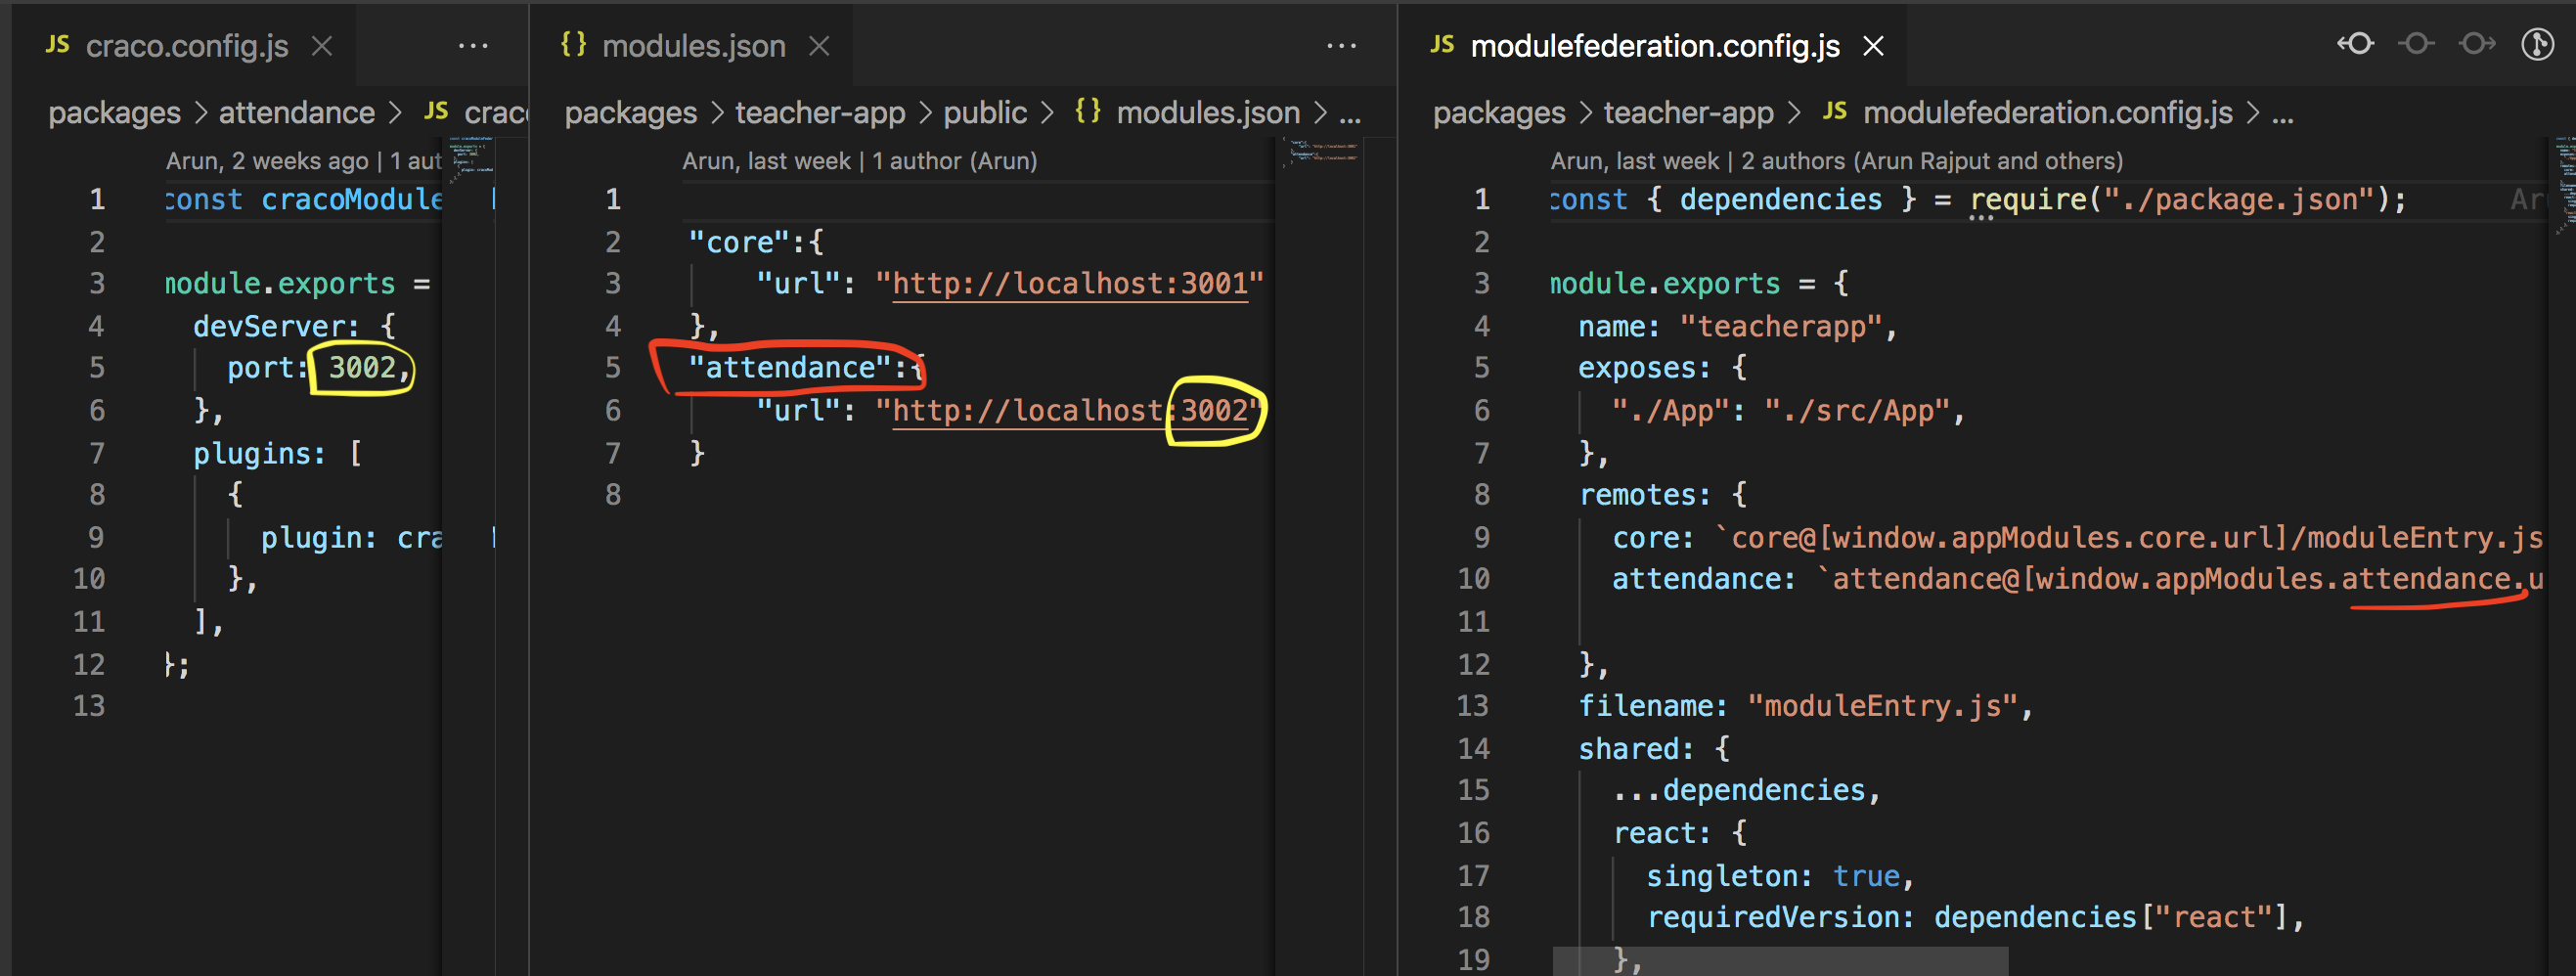Open more actions menu beside modules.json tab
Screen dimensions: 2576x976
pos(1341,46)
